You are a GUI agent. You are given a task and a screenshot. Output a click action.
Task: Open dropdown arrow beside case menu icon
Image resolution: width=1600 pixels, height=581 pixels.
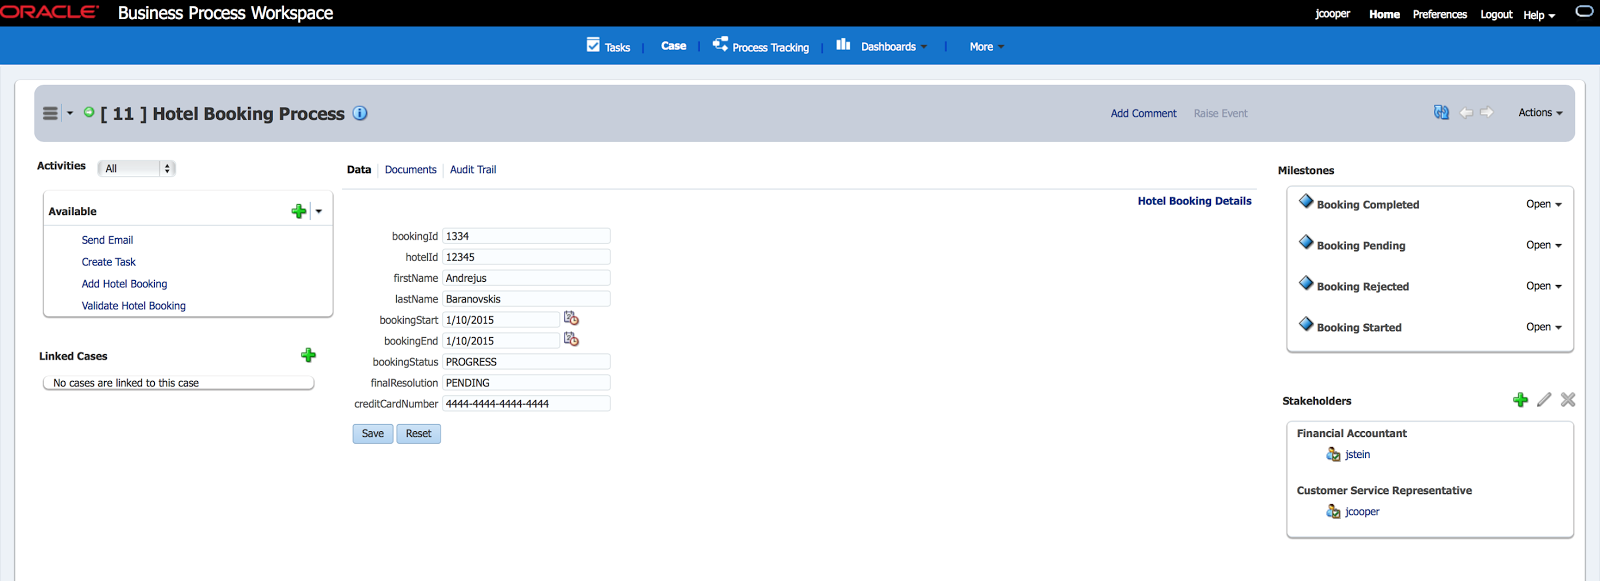click(70, 113)
